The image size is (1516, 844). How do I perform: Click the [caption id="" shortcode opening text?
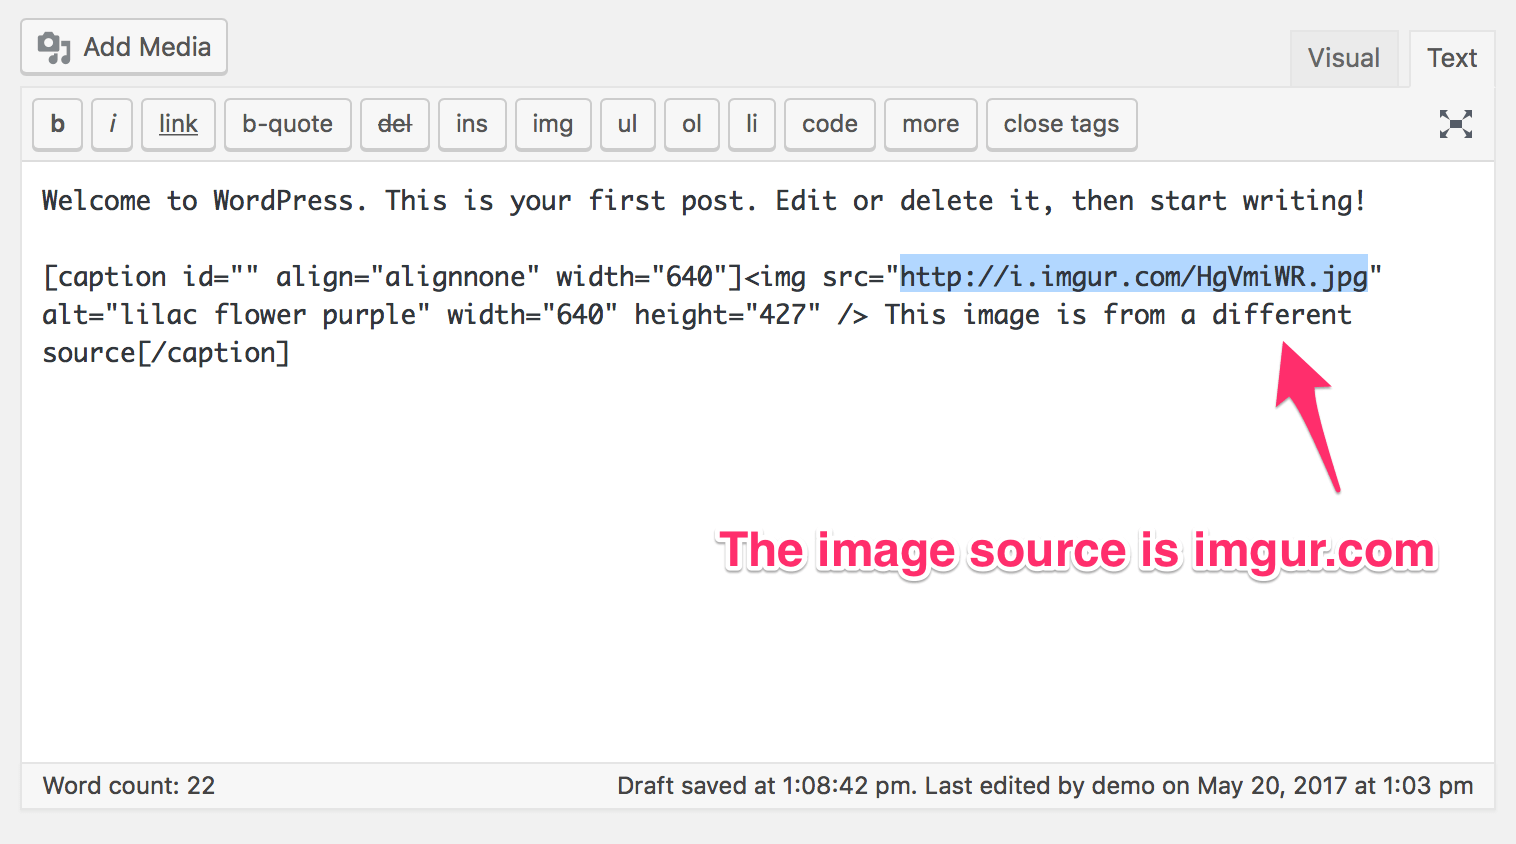[x=151, y=276]
